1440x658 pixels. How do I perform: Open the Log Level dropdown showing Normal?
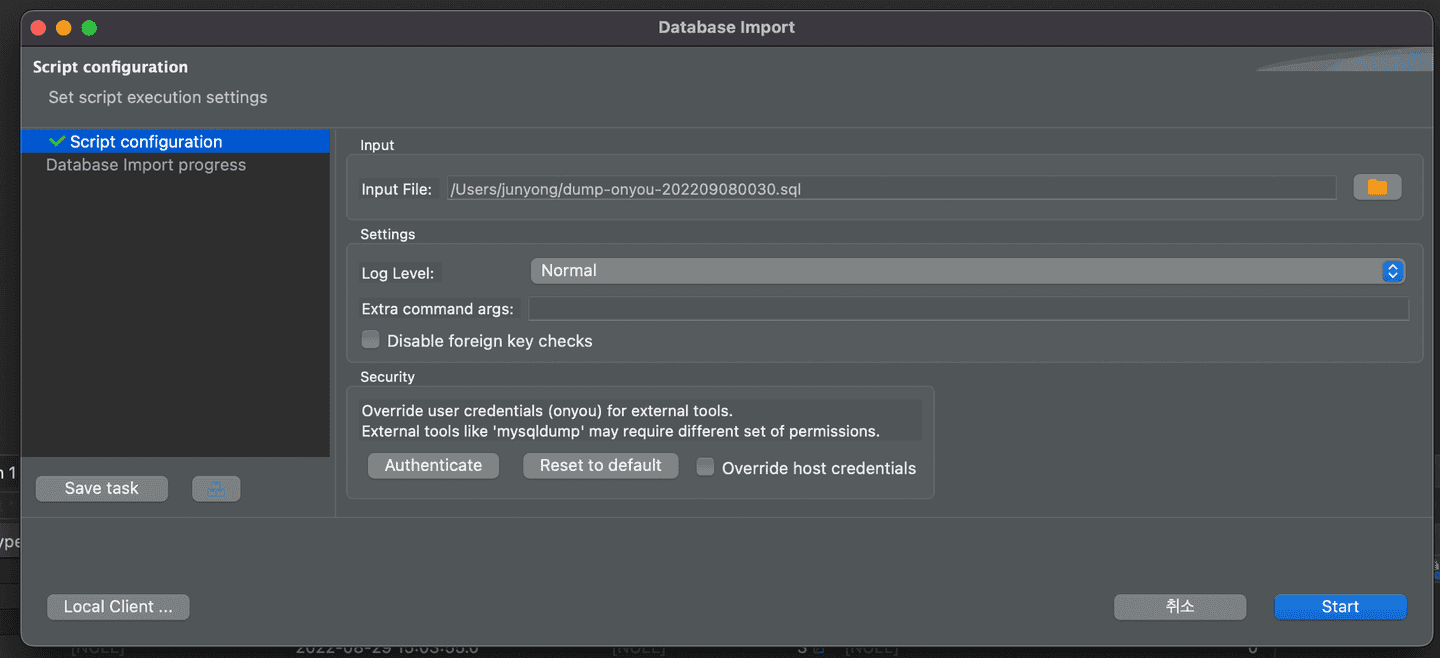coord(960,270)
